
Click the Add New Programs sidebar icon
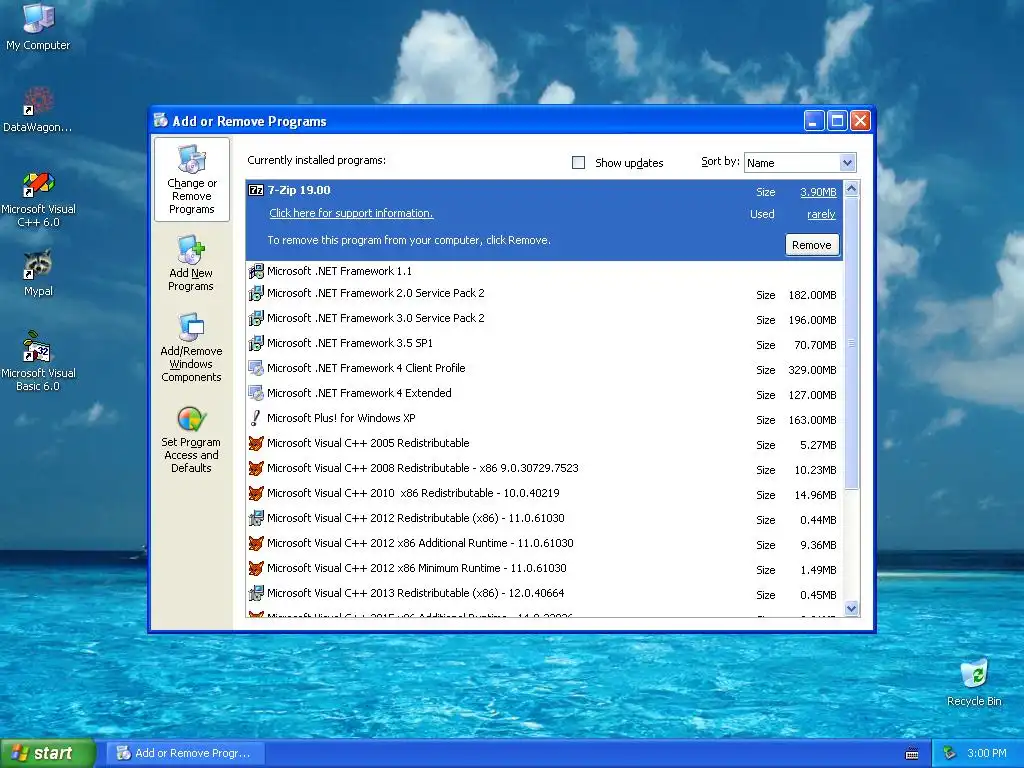pos(191,249)
